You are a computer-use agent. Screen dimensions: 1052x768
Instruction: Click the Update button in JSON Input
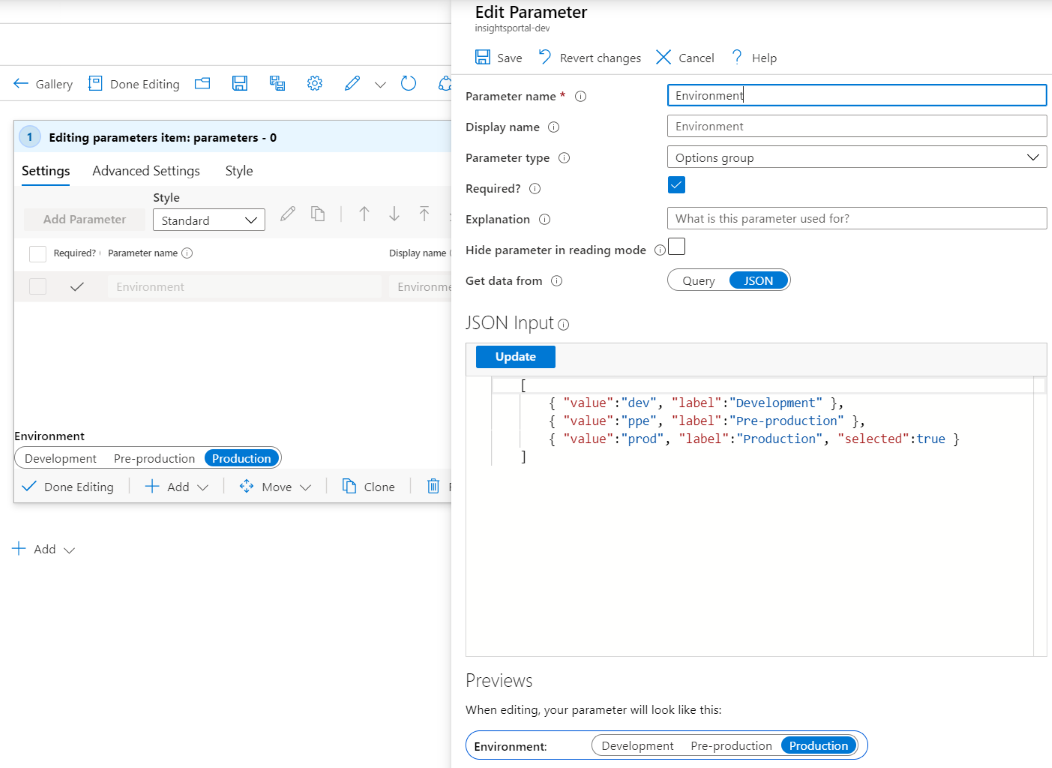tap(514, 356)
